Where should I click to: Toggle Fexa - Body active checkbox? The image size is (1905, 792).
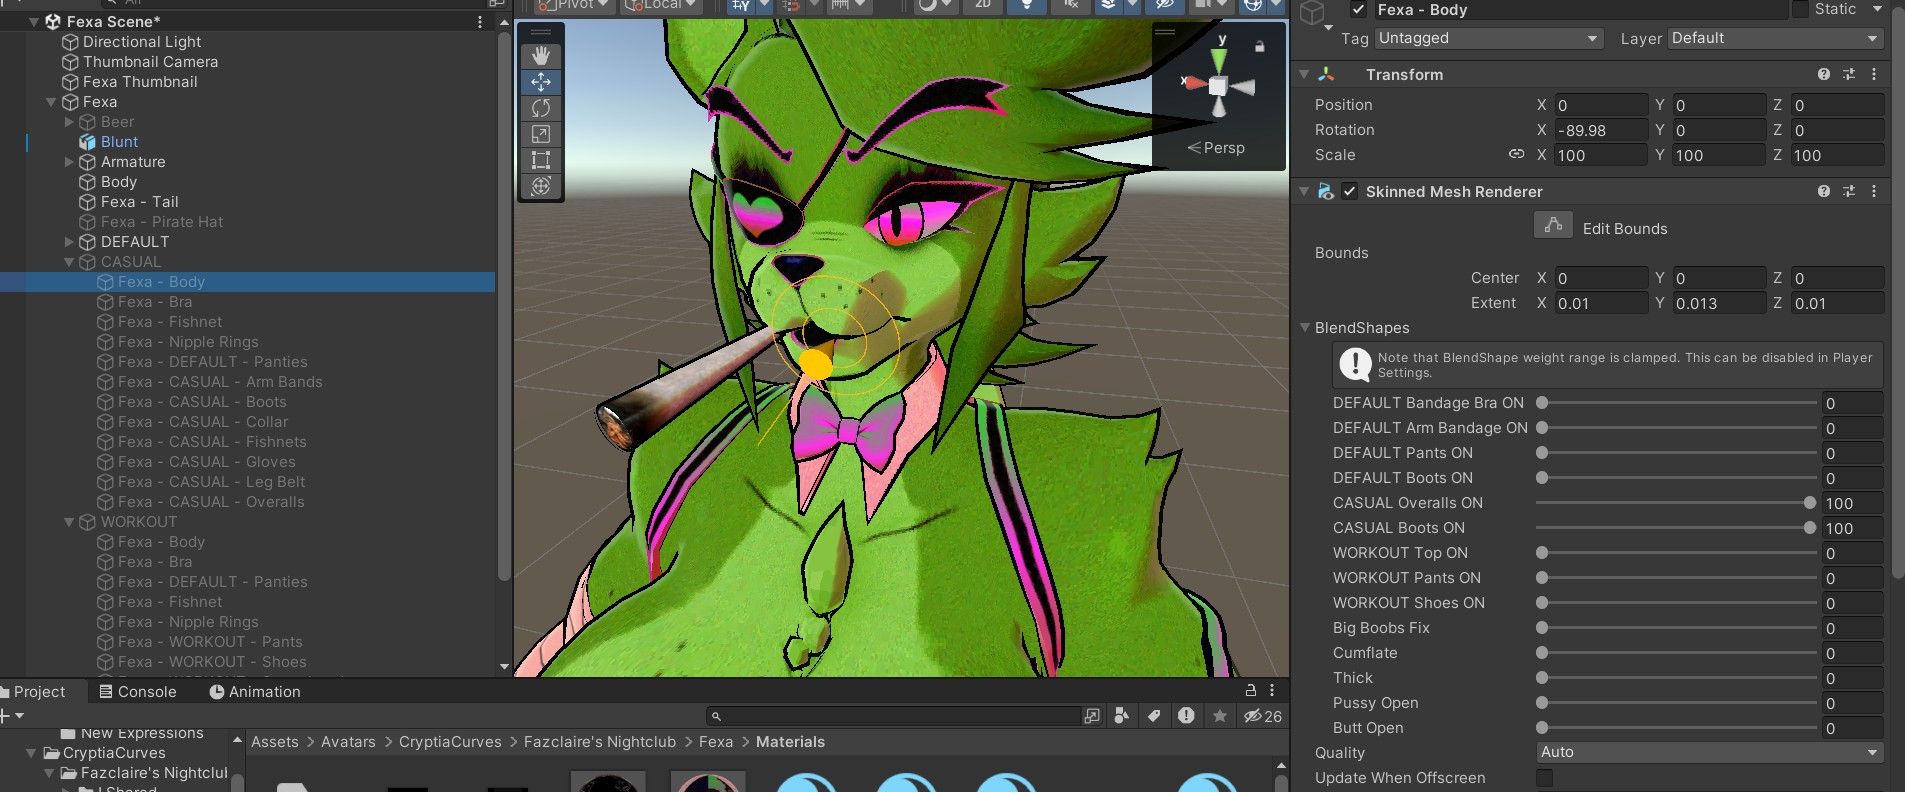1358,10
